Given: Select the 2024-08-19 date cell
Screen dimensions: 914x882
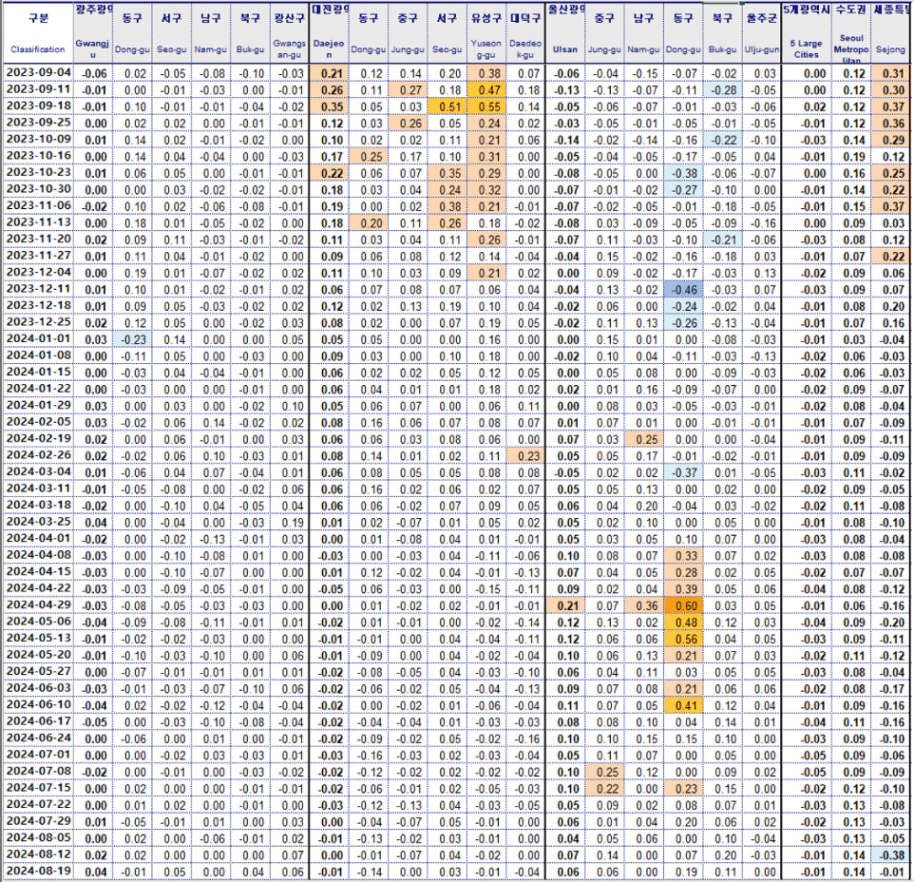Looking at the screenshot, I should point(38,871).
